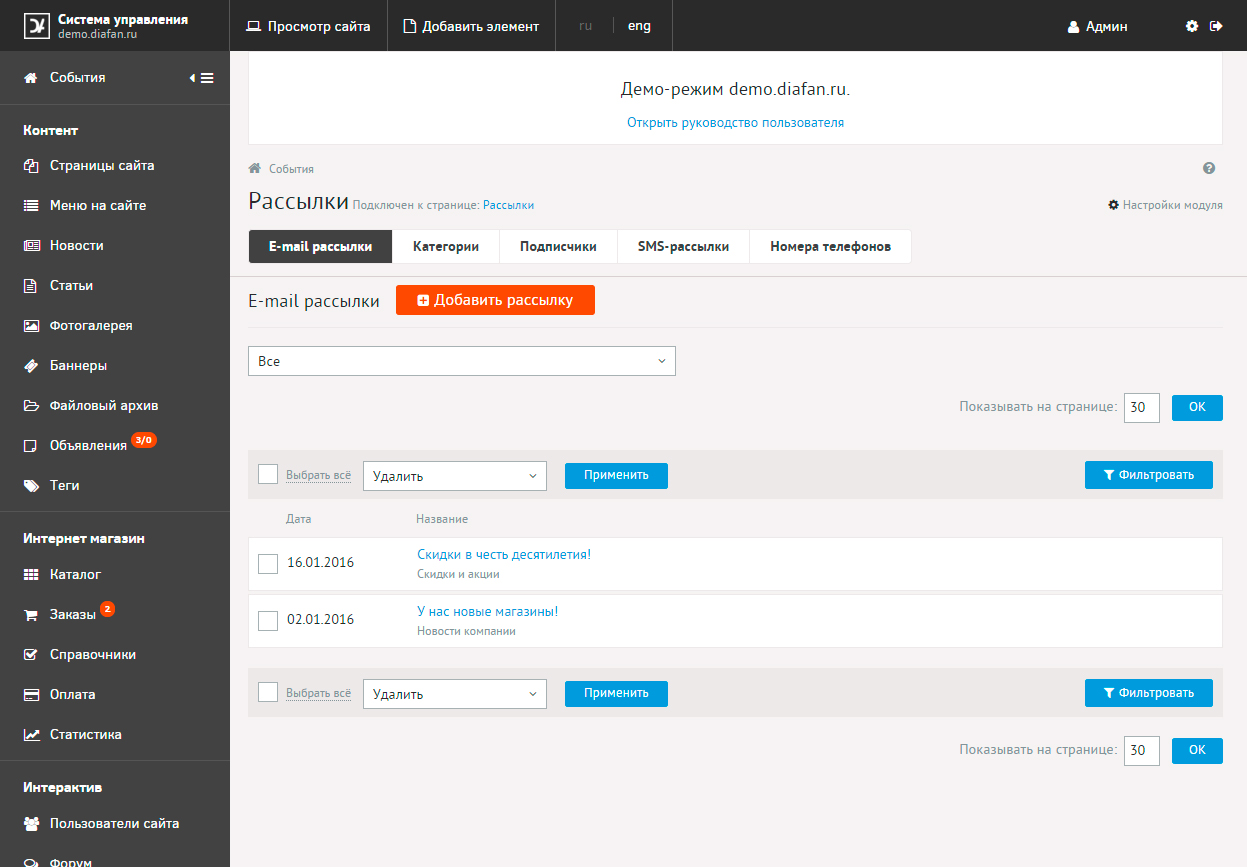Open Добавить элемент in top bar
The image size is (1247, 867).
click(x=471, y=26)
